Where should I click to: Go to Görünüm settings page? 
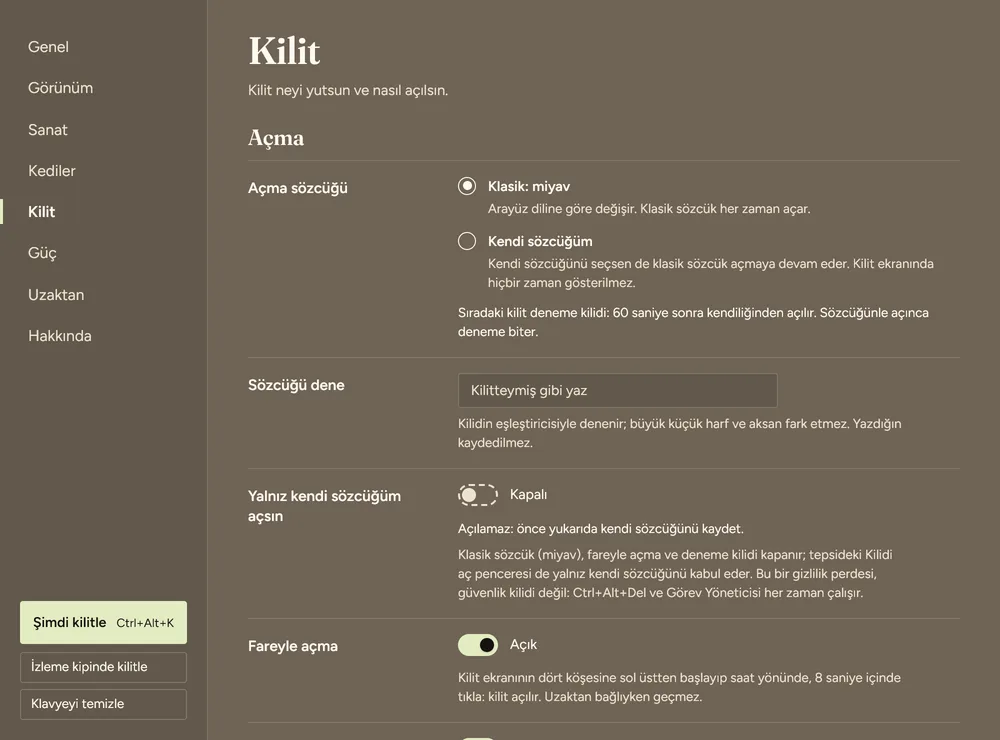(x=61, y=88)
